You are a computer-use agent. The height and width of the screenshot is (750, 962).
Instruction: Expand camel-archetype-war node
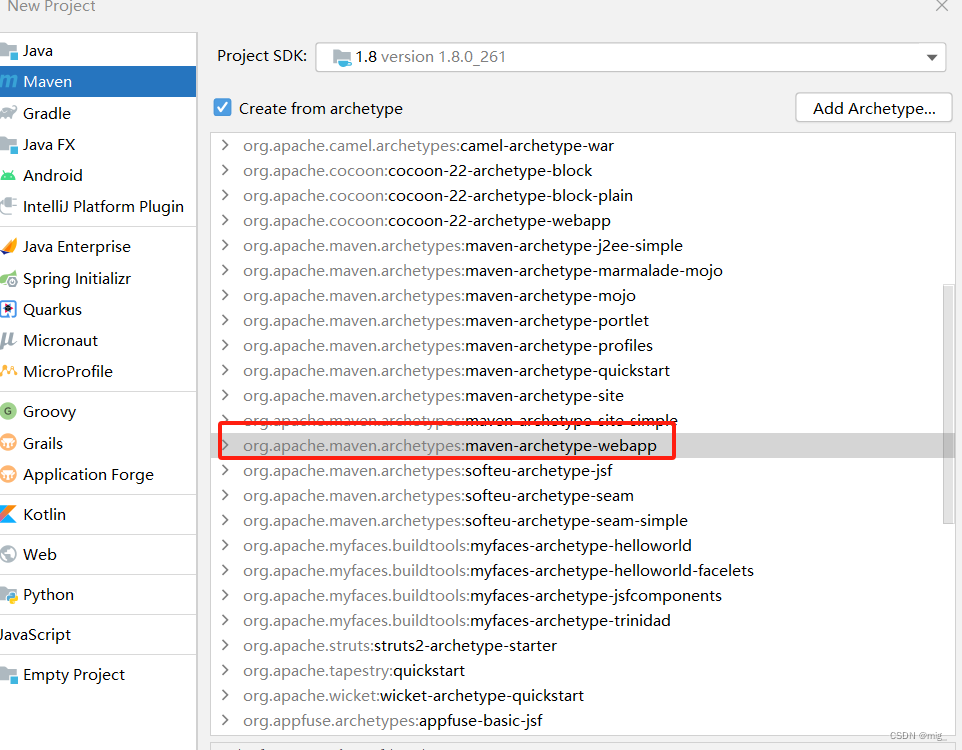[x=225, y=145]
